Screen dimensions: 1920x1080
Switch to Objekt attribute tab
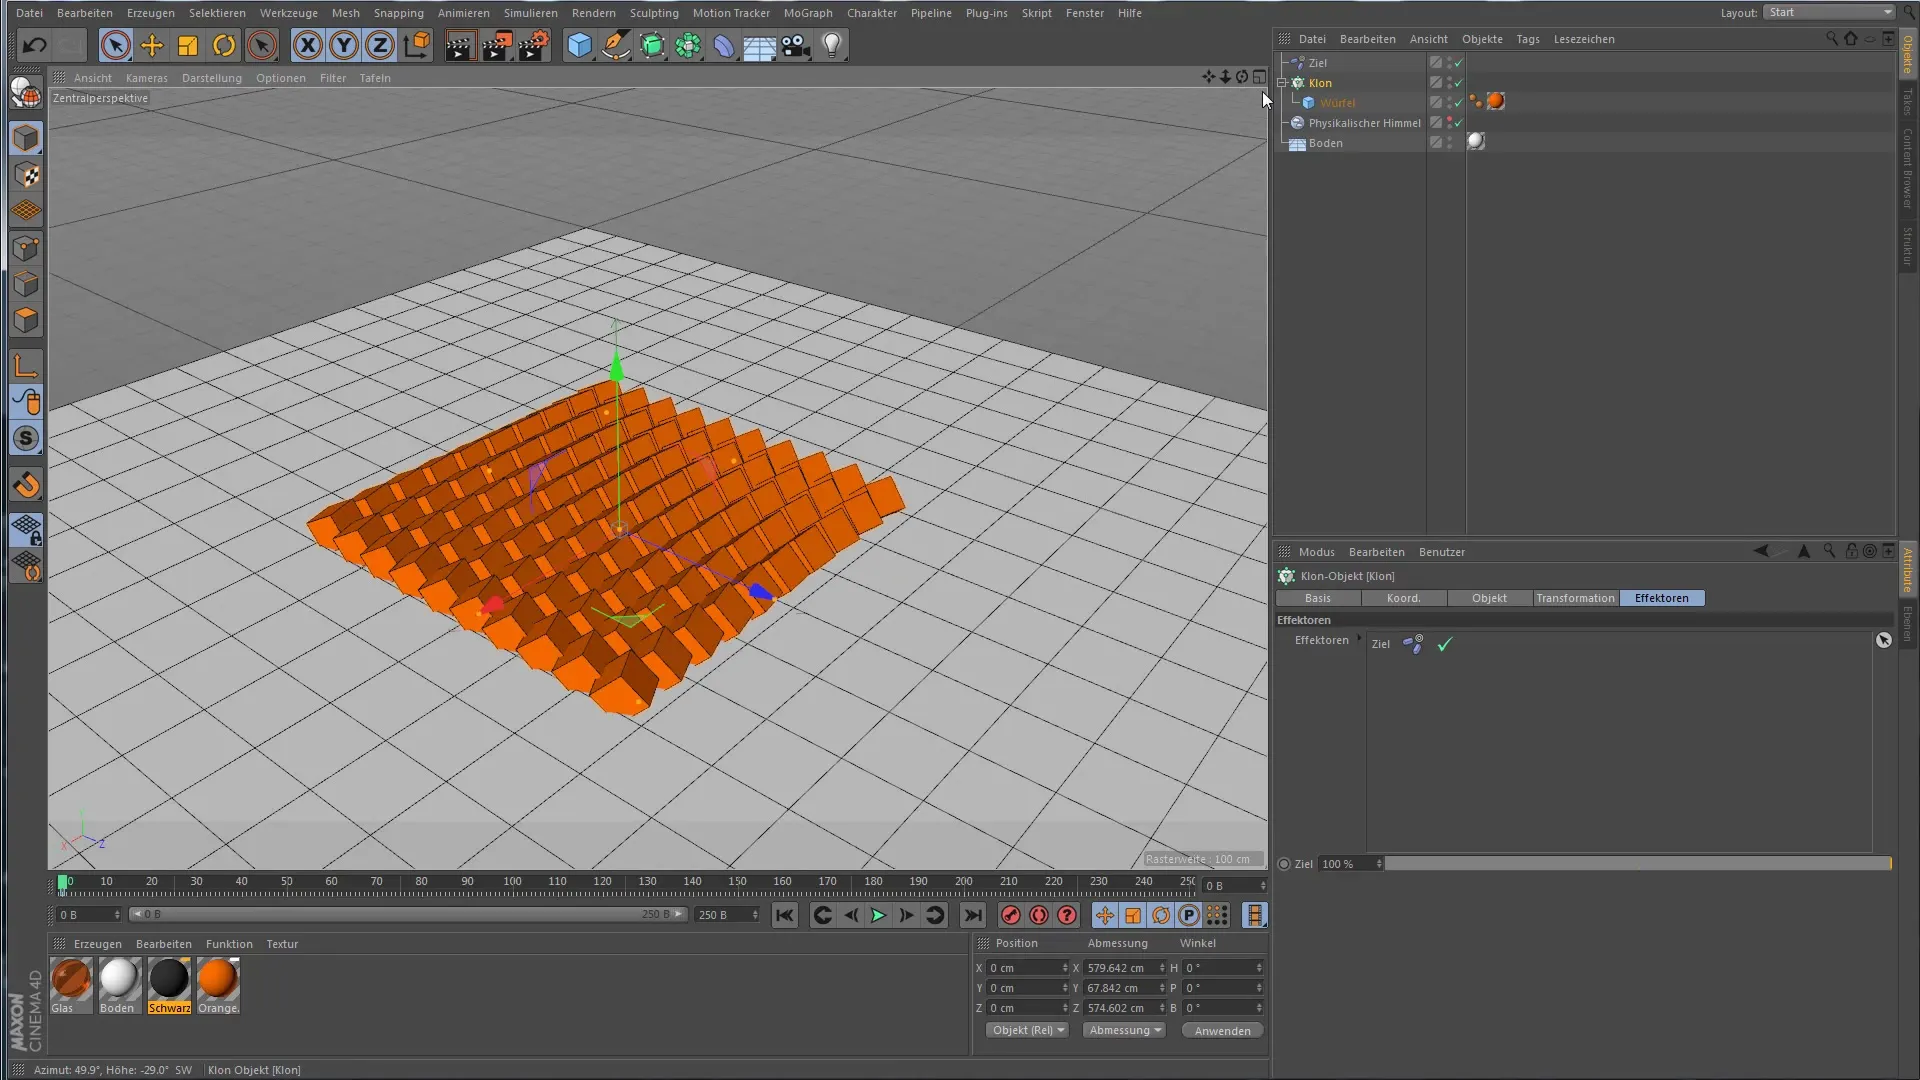click(1489, 598)
